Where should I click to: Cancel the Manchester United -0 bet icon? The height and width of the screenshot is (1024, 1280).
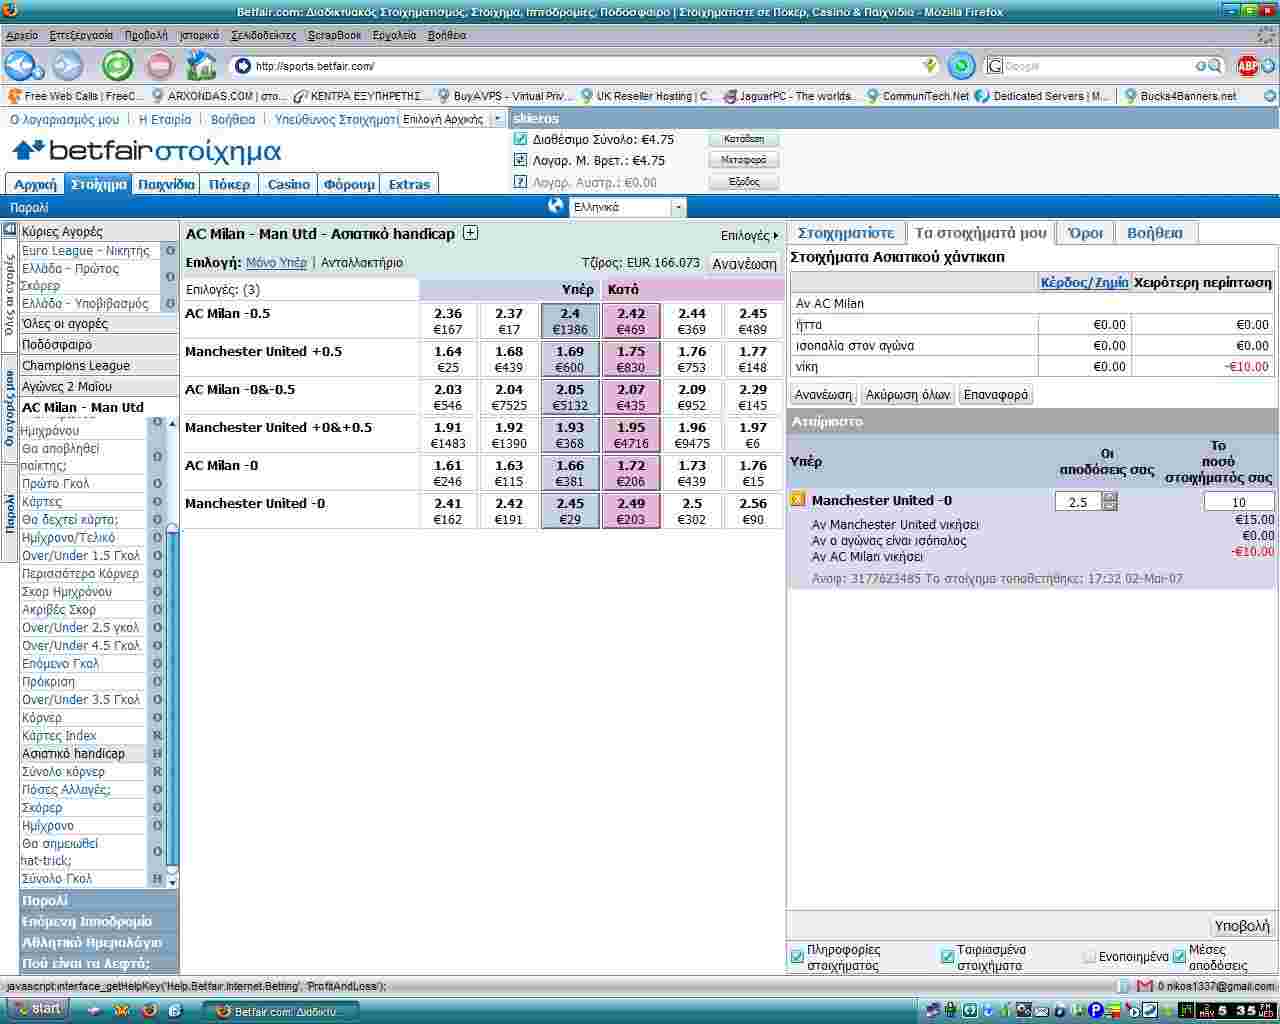coord(798,500)
